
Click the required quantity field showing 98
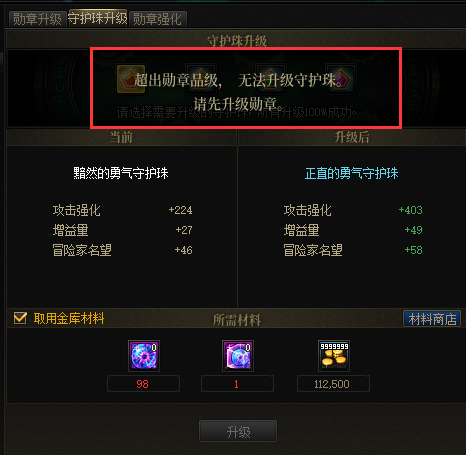tap(143, 384)
